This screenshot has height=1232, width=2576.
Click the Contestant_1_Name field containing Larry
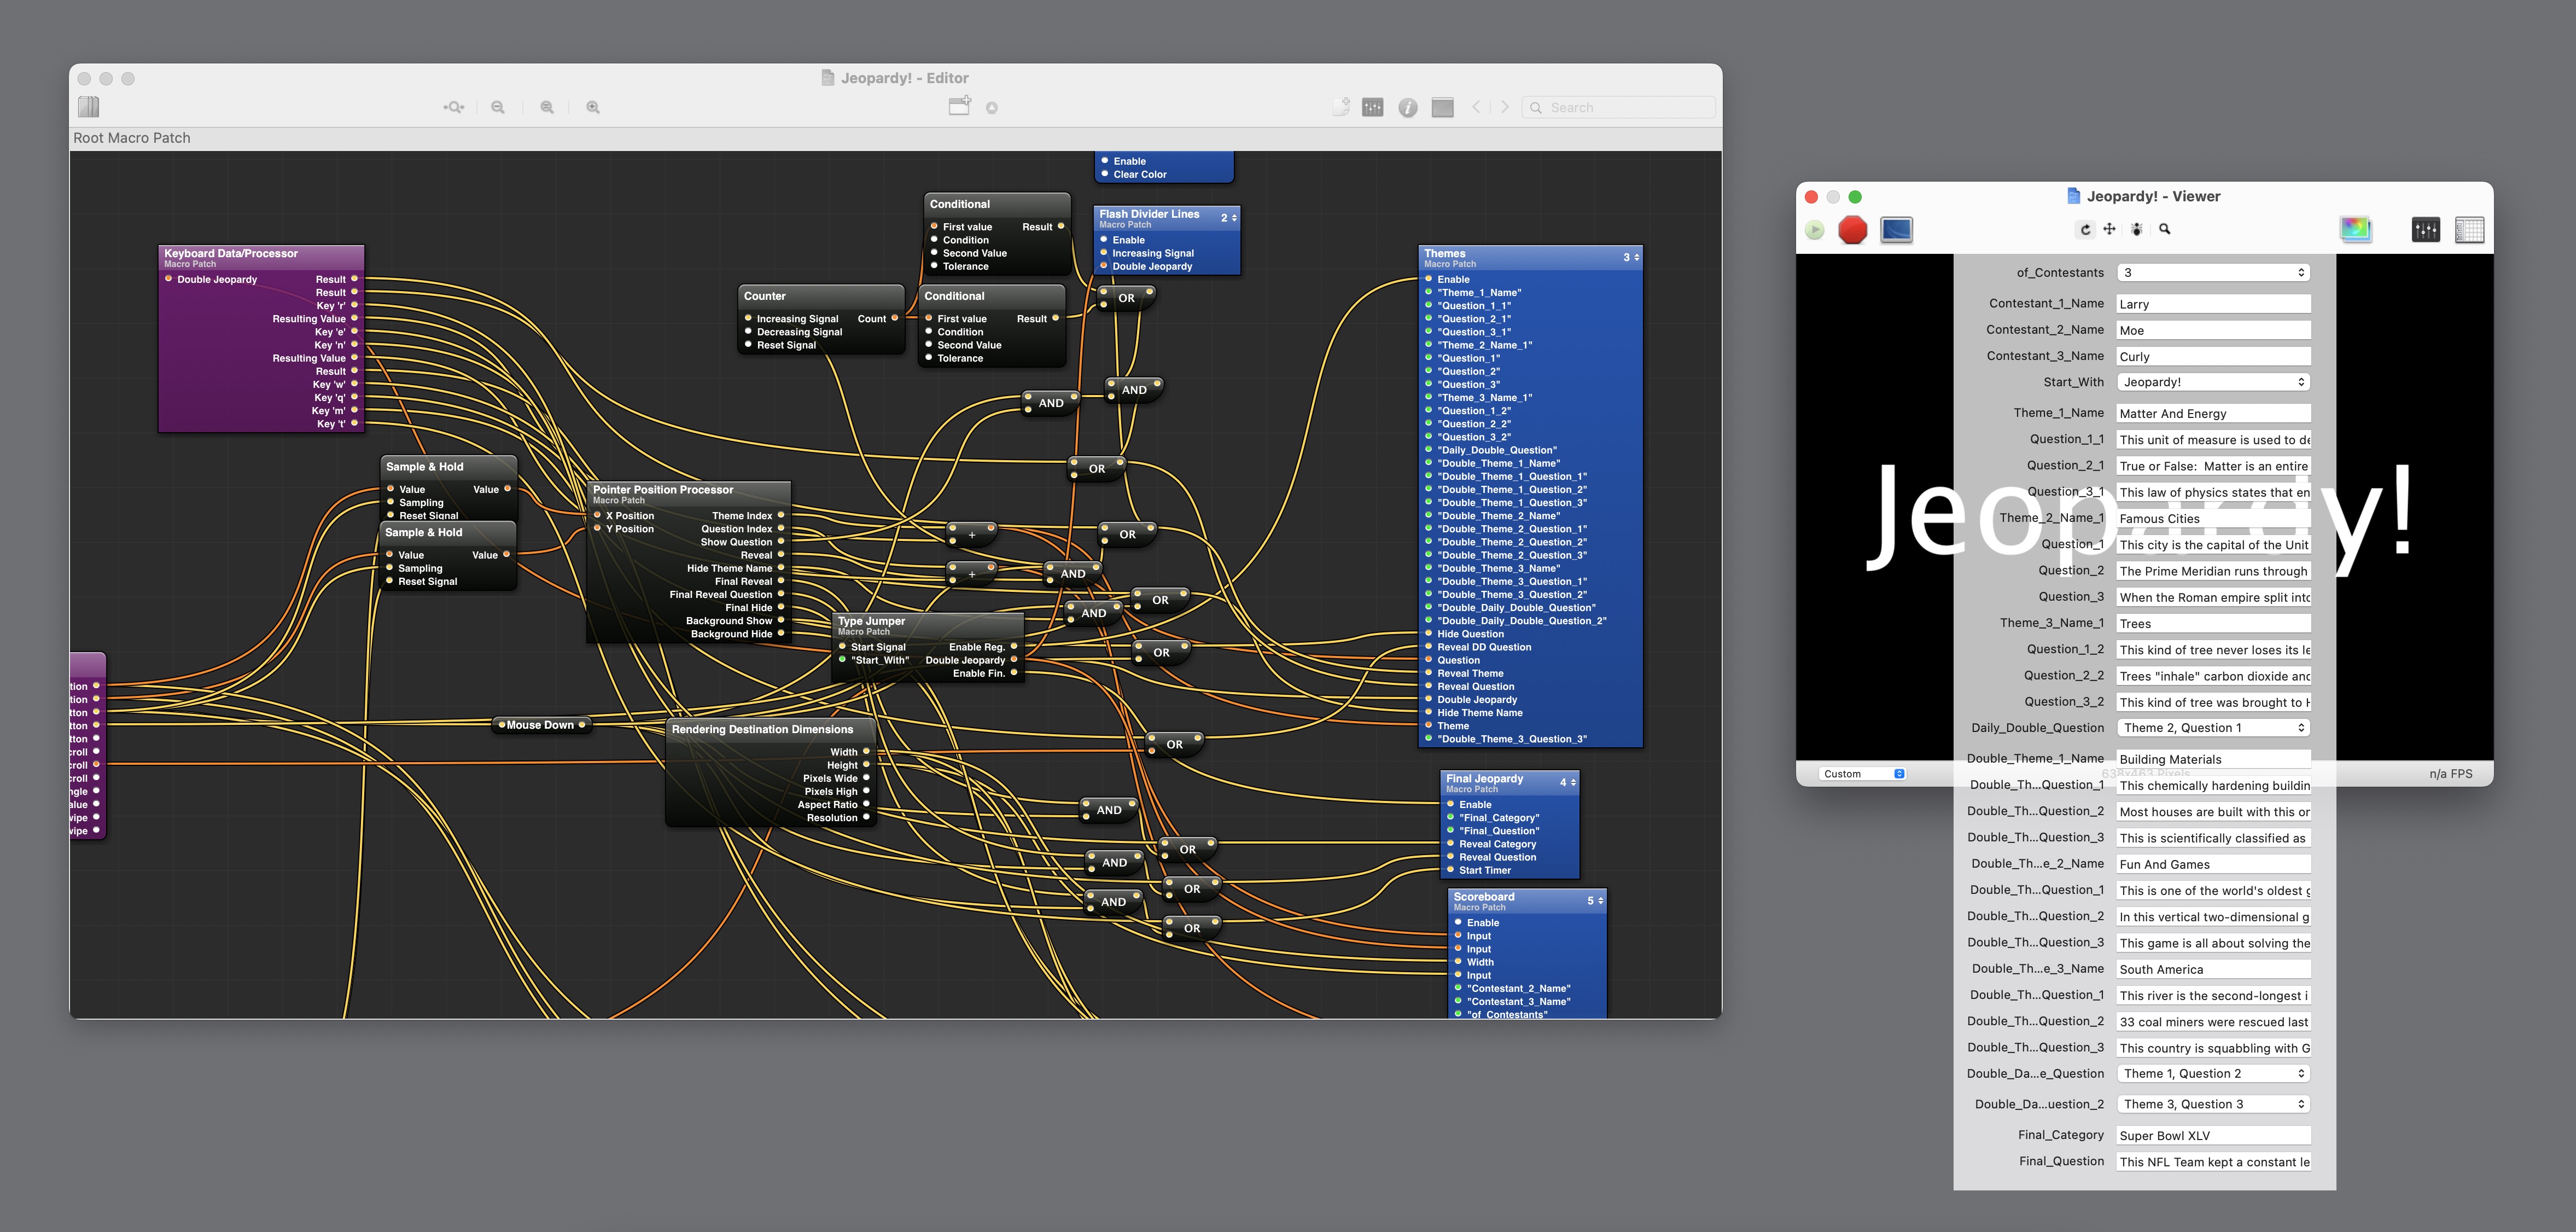tap(2213, 304)
